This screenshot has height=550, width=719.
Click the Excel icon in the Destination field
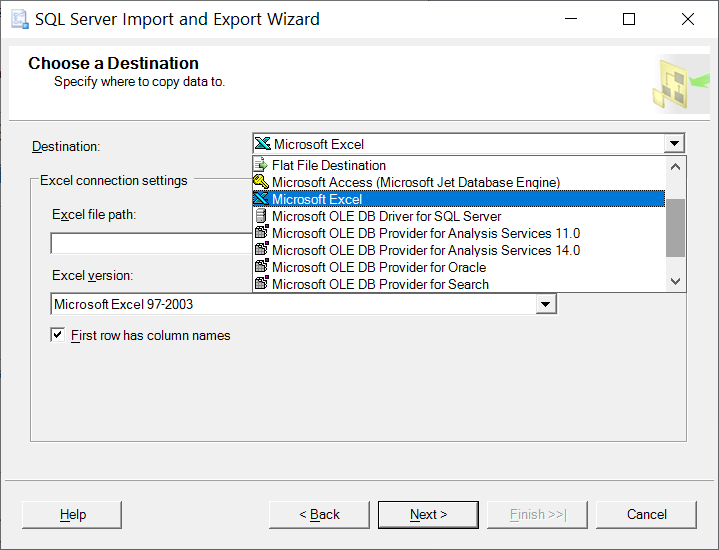tap(262, 144)
